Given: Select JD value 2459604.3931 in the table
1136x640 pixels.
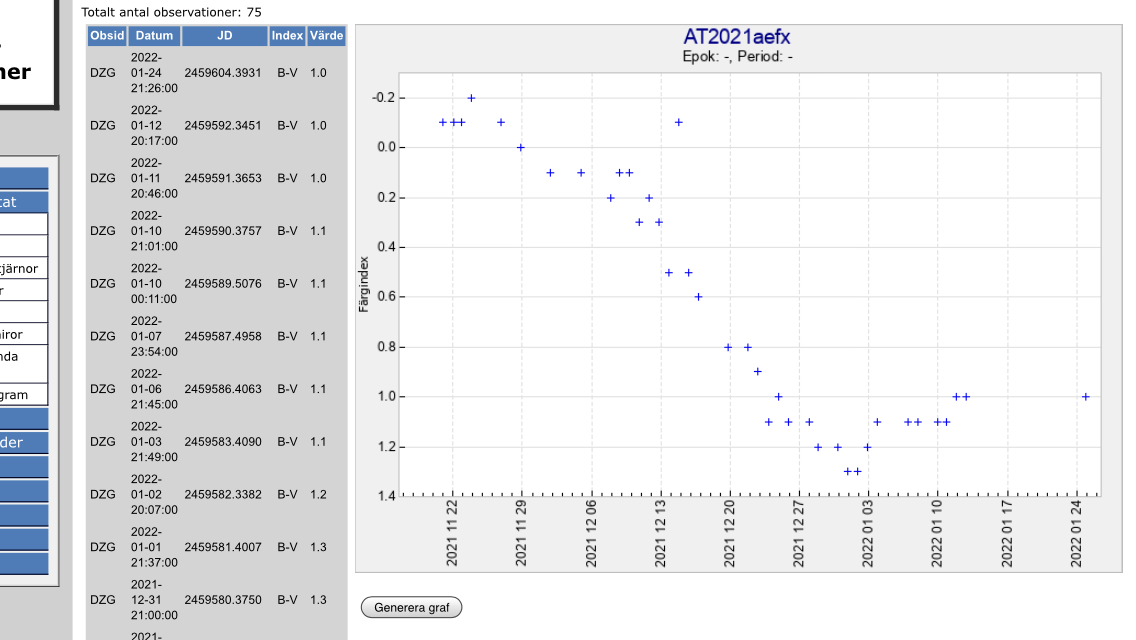Looking at the screenshot, I should (x=223, y=73).
